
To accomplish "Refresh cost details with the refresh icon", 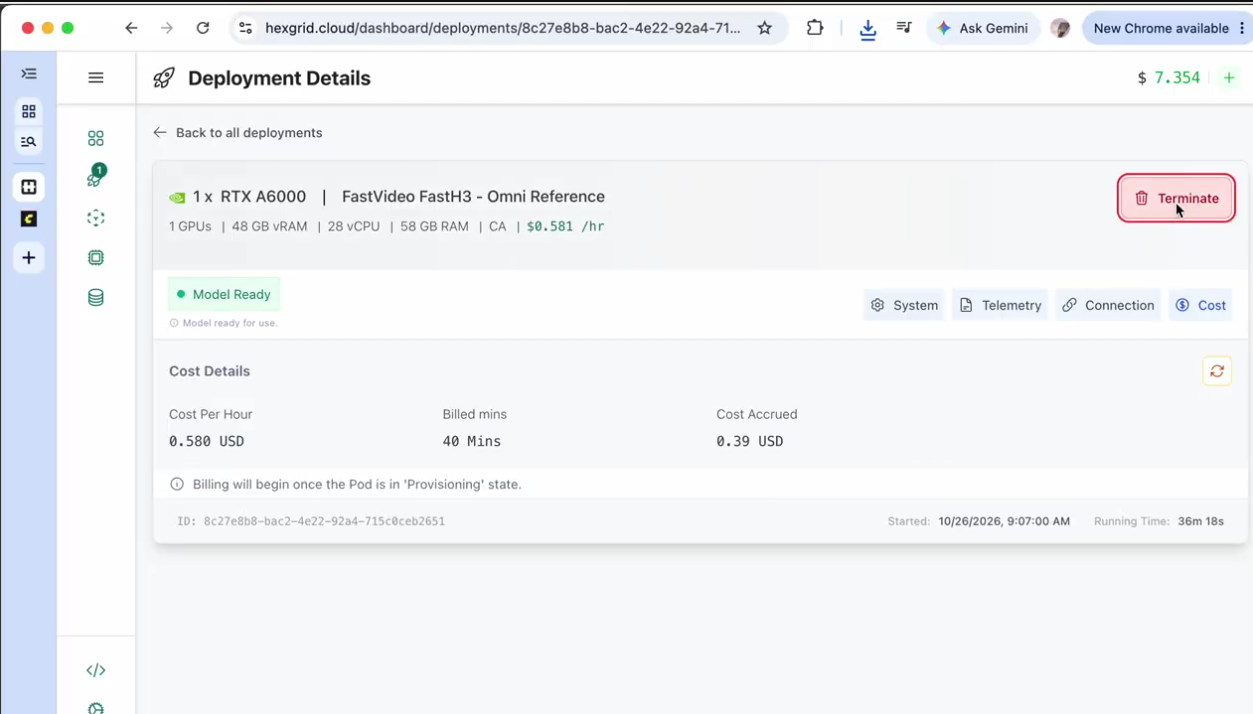I will pos(1217,371).
